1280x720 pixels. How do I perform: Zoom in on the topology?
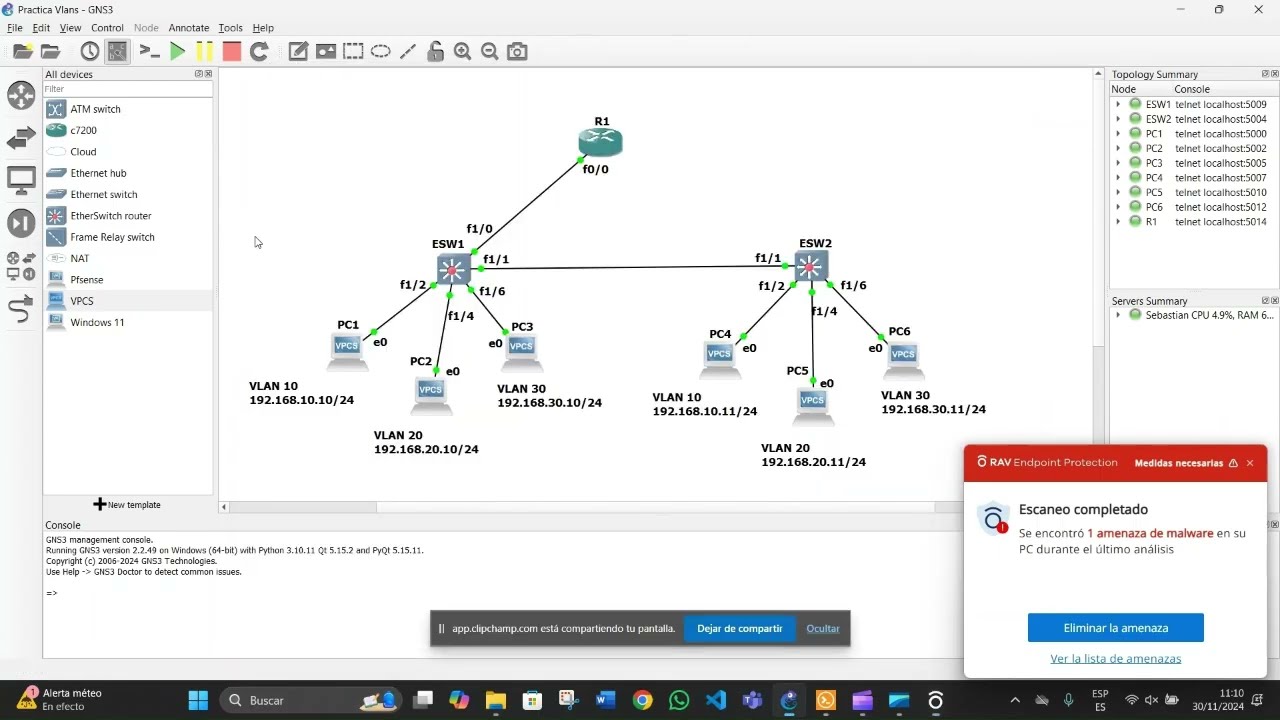[x=462, y=51]
